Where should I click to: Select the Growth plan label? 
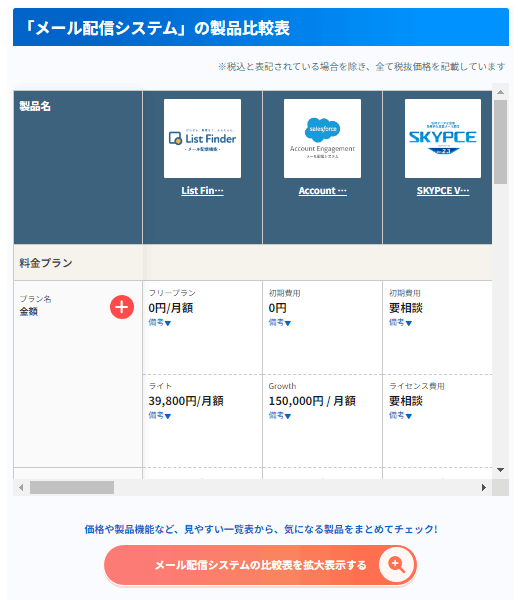click(x=282, y=386)
